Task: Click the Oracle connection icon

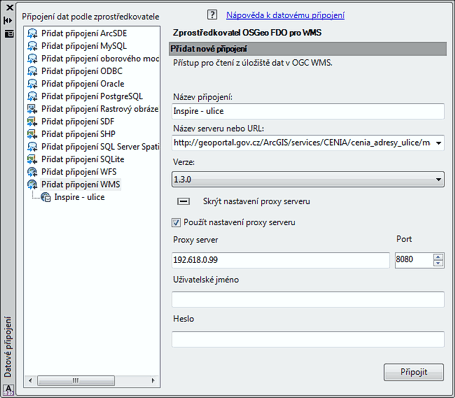Action: coord(32,84)
